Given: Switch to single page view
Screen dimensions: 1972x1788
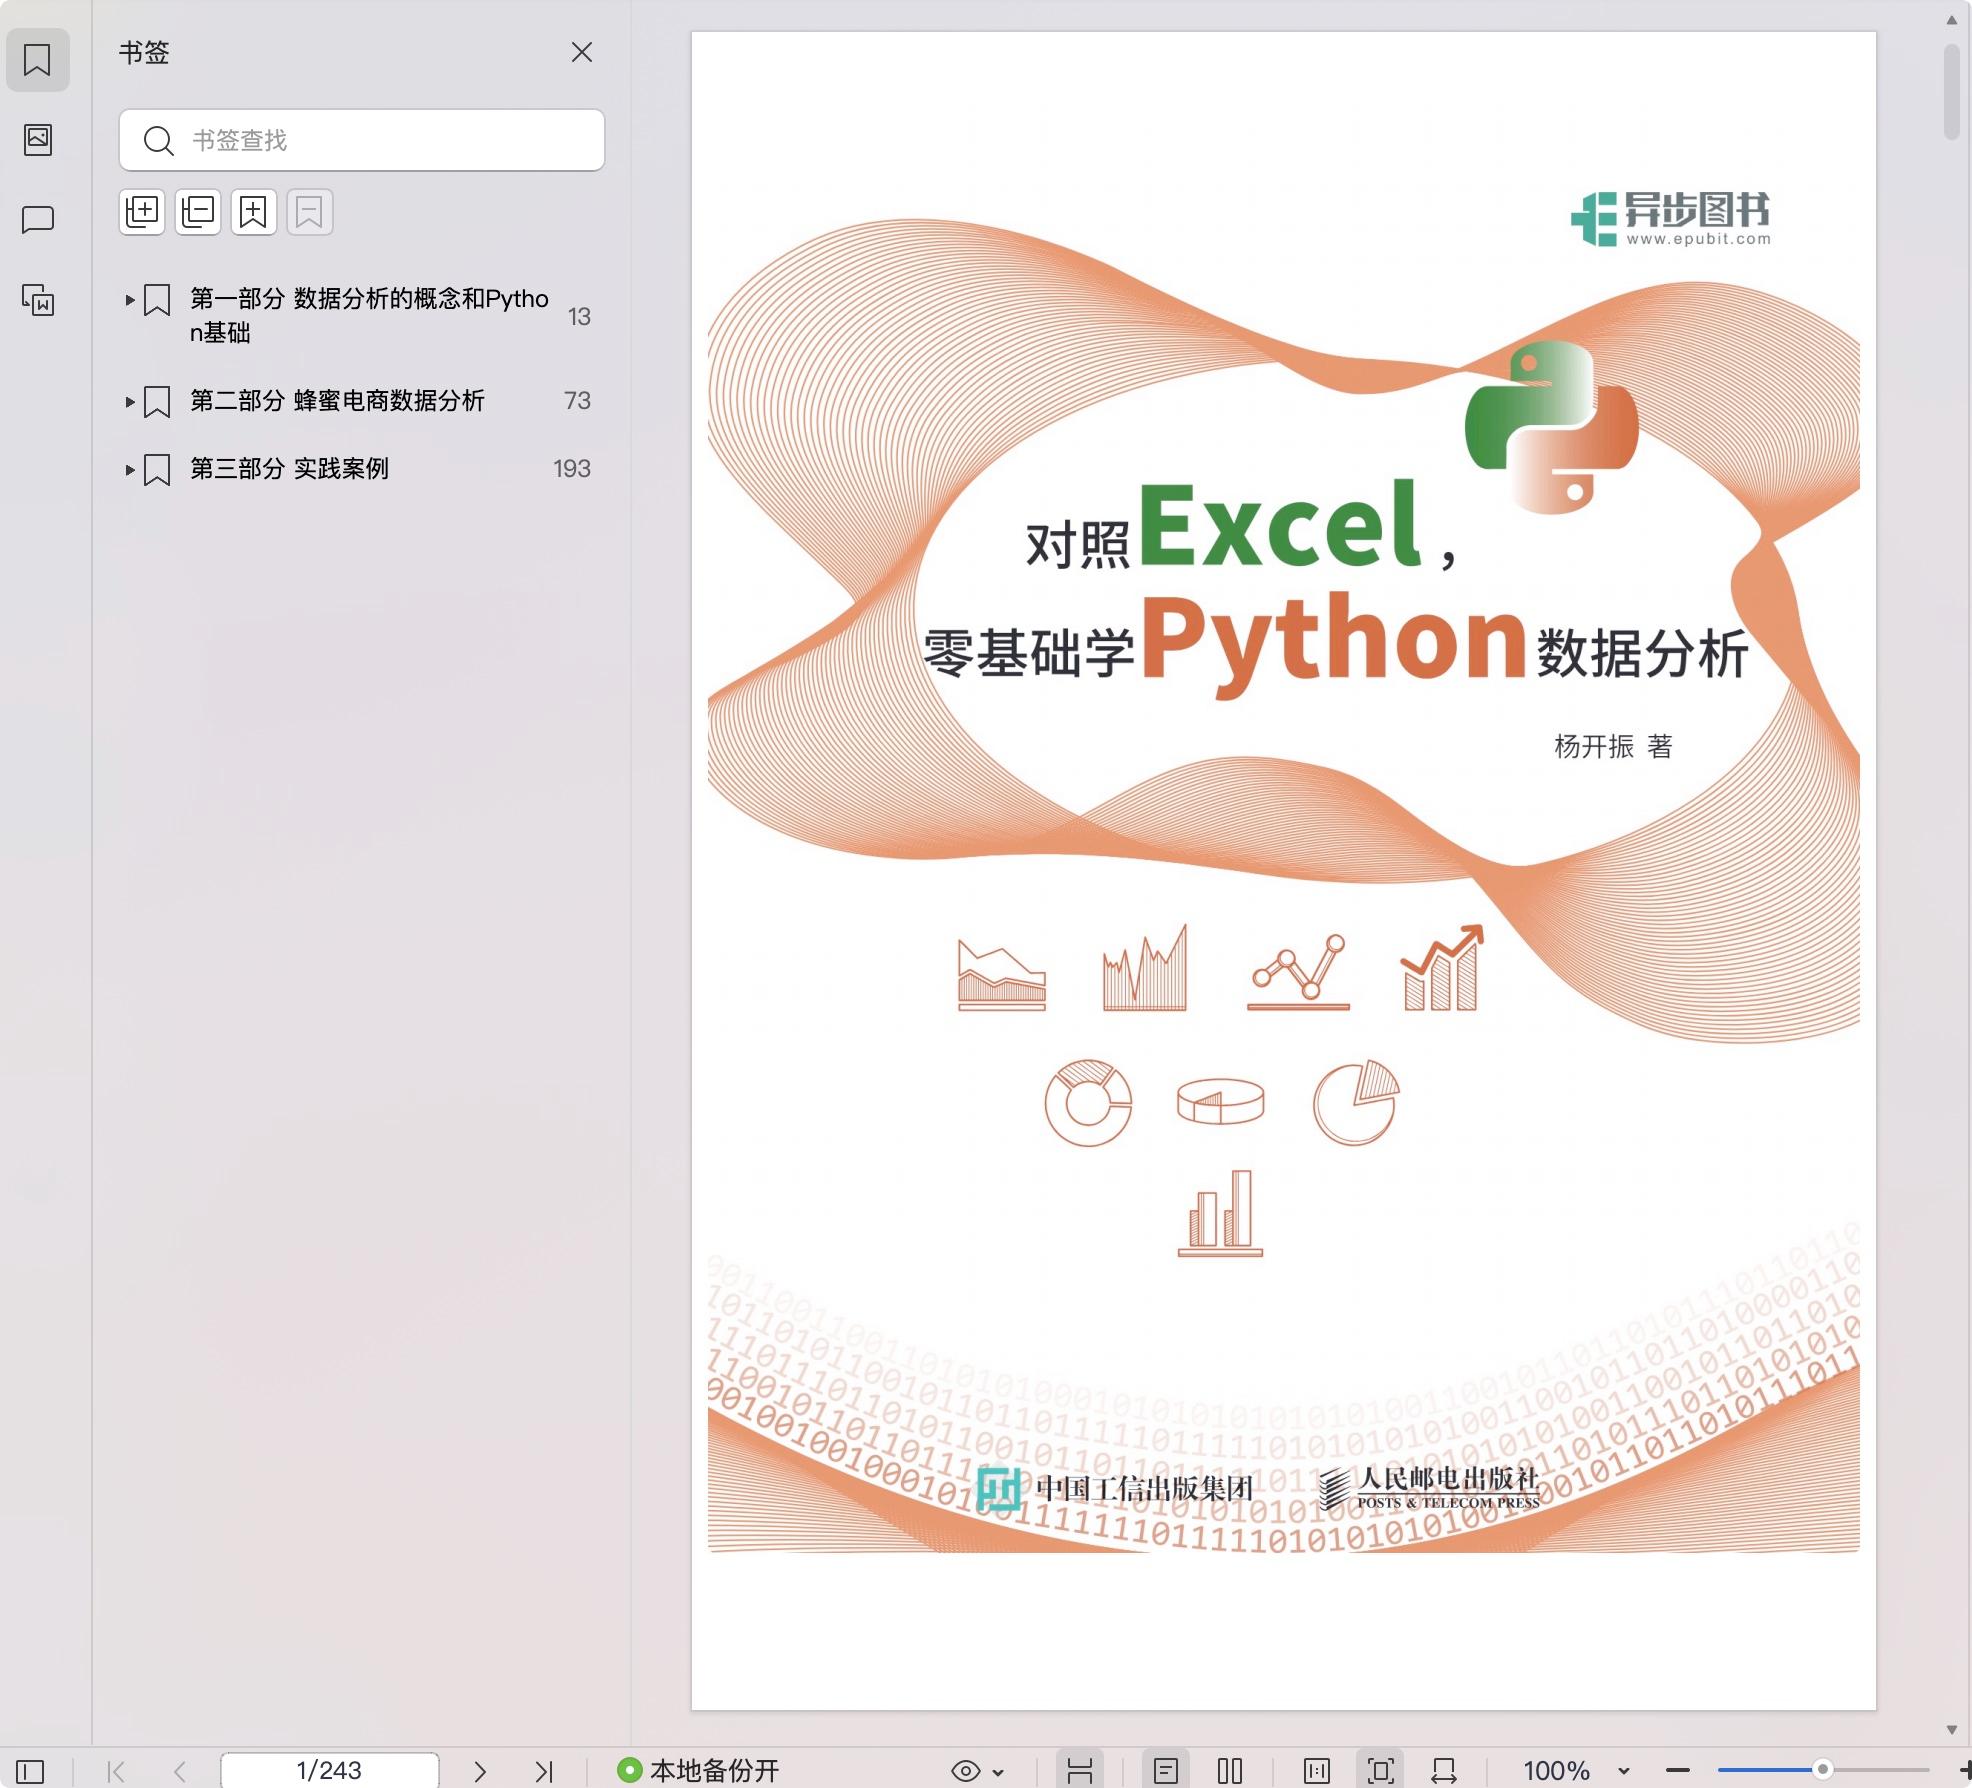Looking at the screenshot, I should pos(1166,1771).
